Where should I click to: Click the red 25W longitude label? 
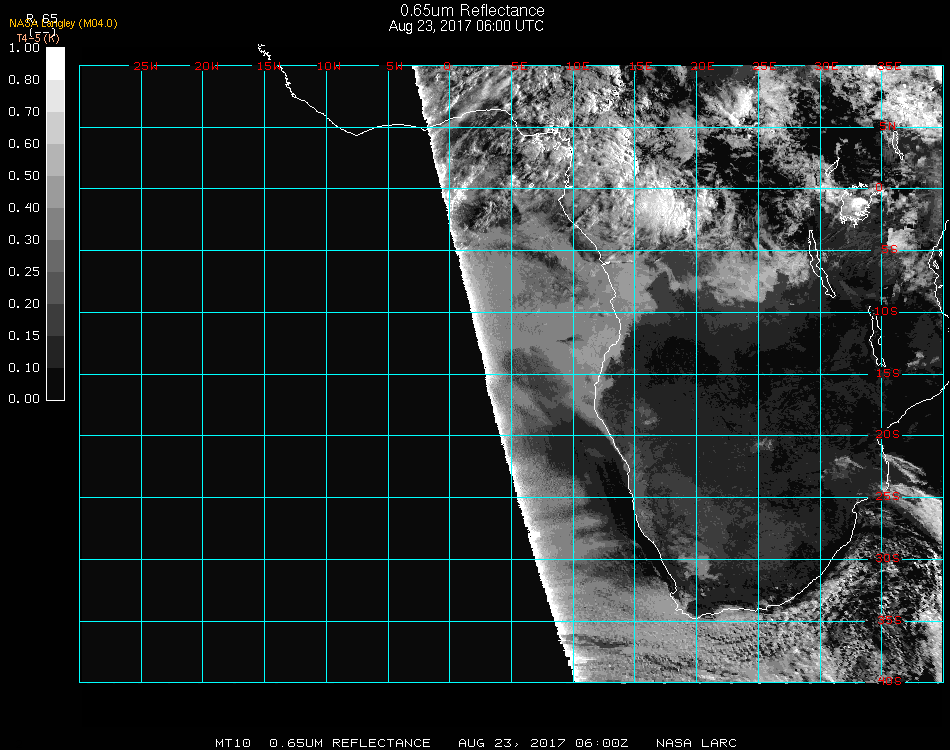[x=146, y=66]
